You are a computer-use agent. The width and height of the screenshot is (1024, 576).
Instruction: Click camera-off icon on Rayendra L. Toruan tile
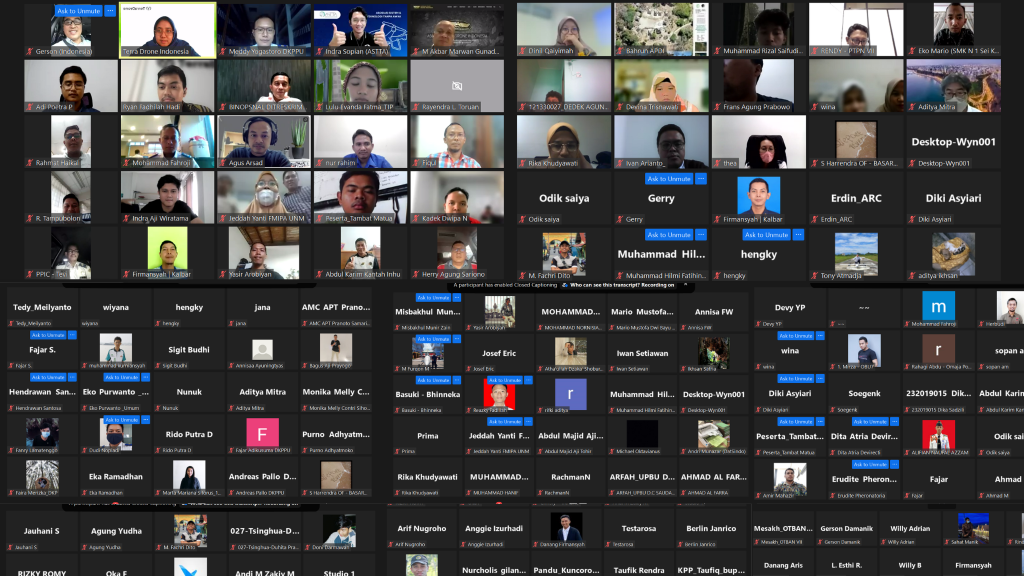pyautogui.click(x=457, y=86)
